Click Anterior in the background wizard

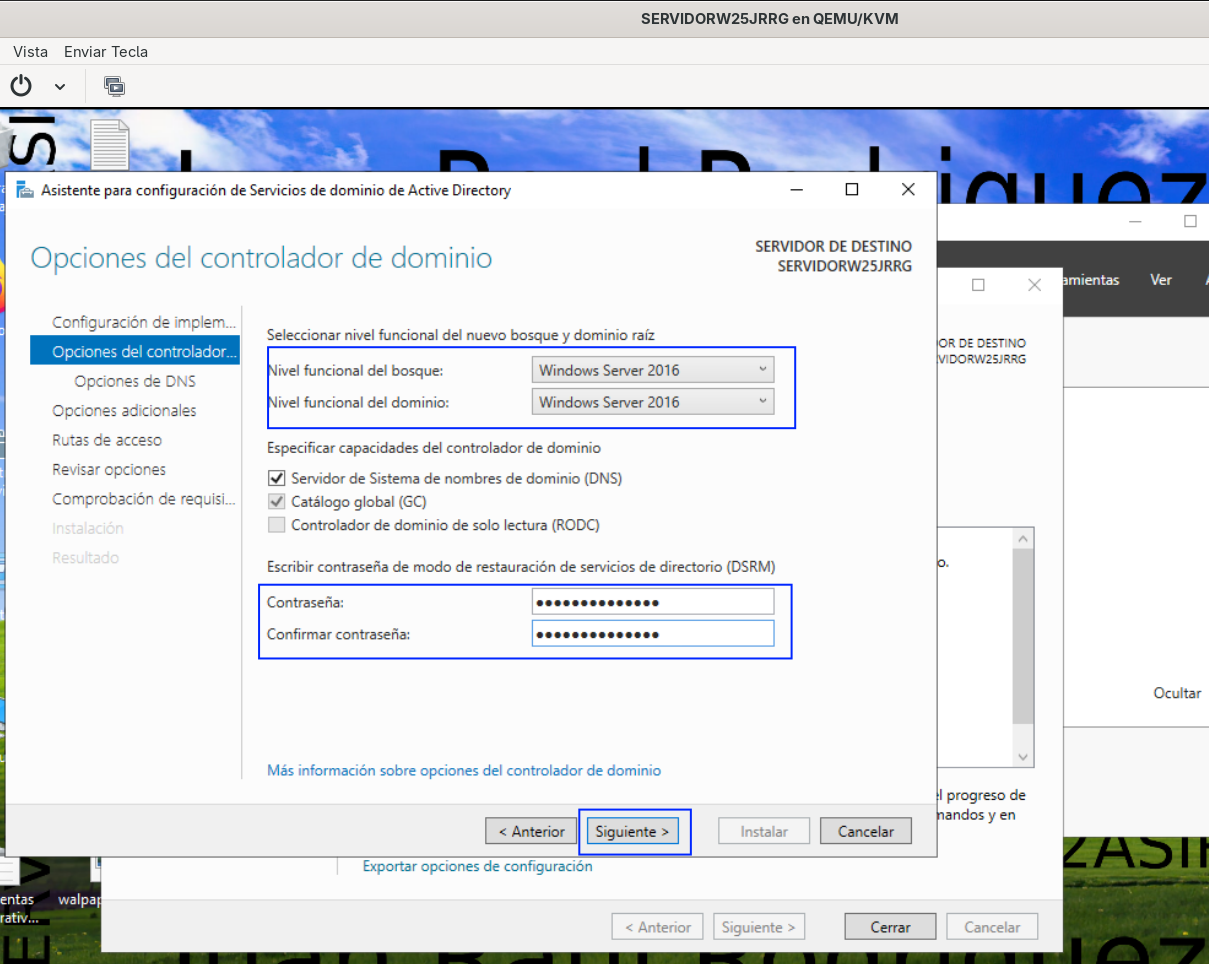[658, 927]
